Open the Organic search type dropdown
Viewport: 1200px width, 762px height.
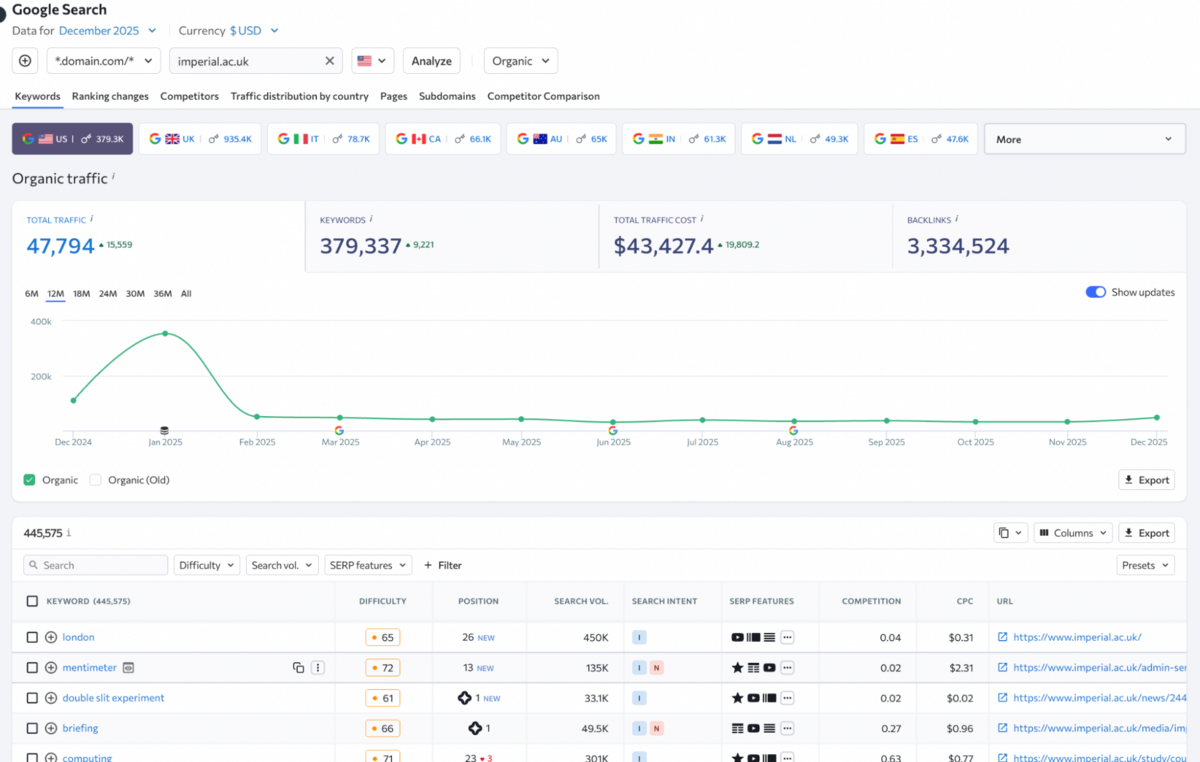coord(521,61)
